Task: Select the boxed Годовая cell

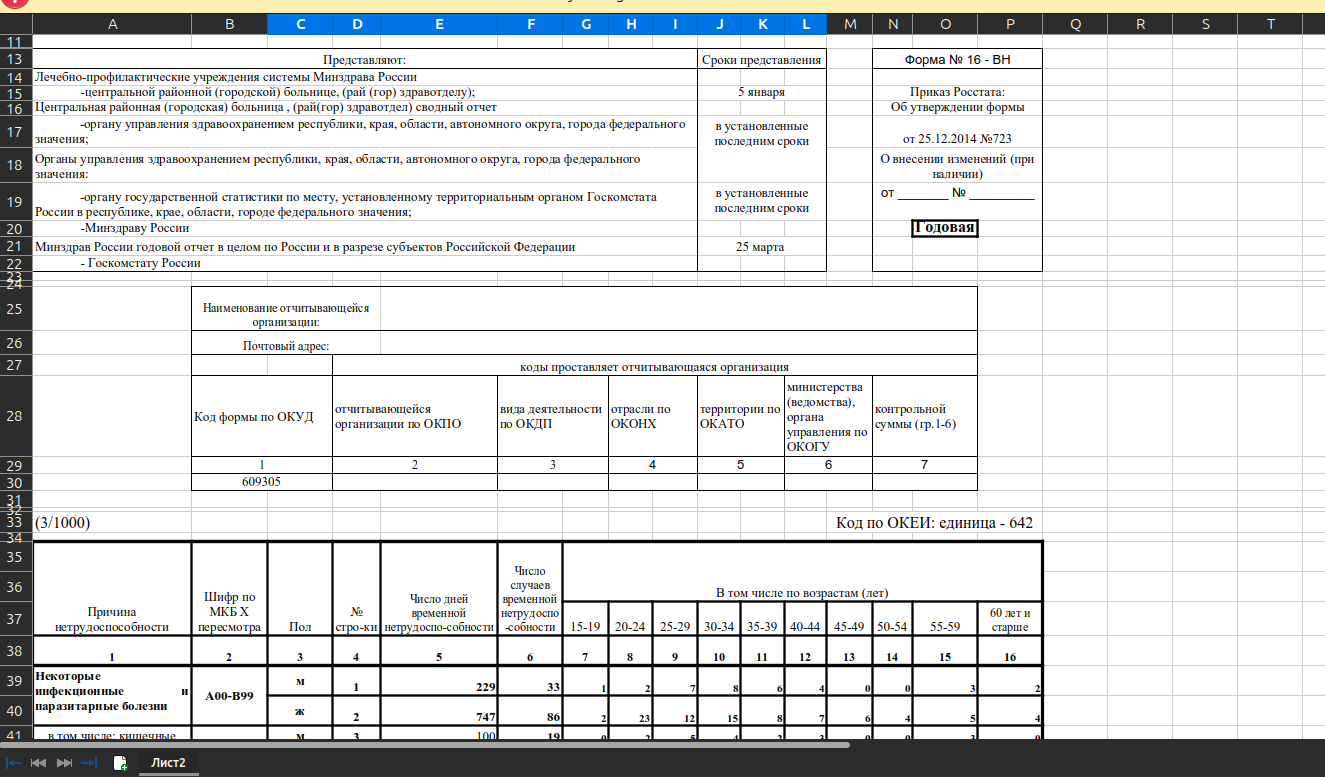Action: tap(944, 228)
